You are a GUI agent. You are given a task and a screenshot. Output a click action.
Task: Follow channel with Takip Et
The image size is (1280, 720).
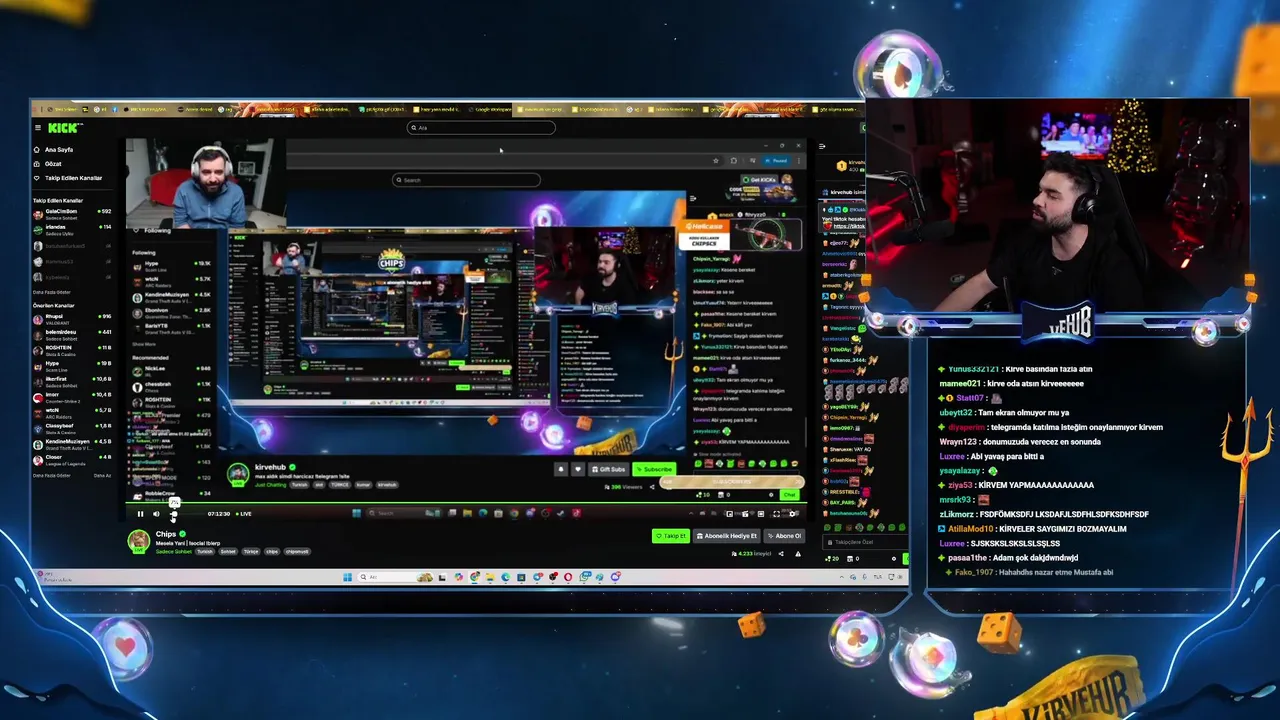pyautogui.click(x=671, y=536)
